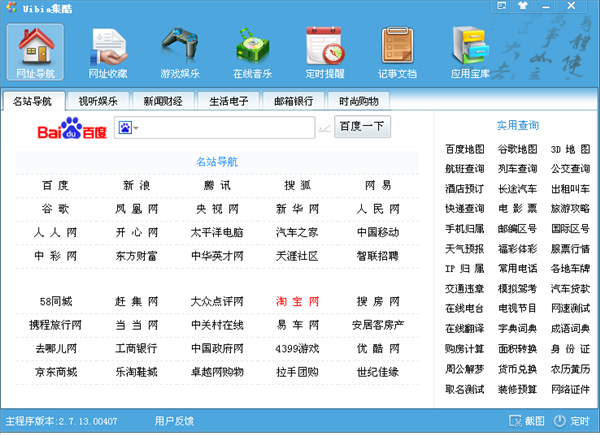The image size is (600, 435).
Task: Open the 网速测试 query link
Action: 570,308
